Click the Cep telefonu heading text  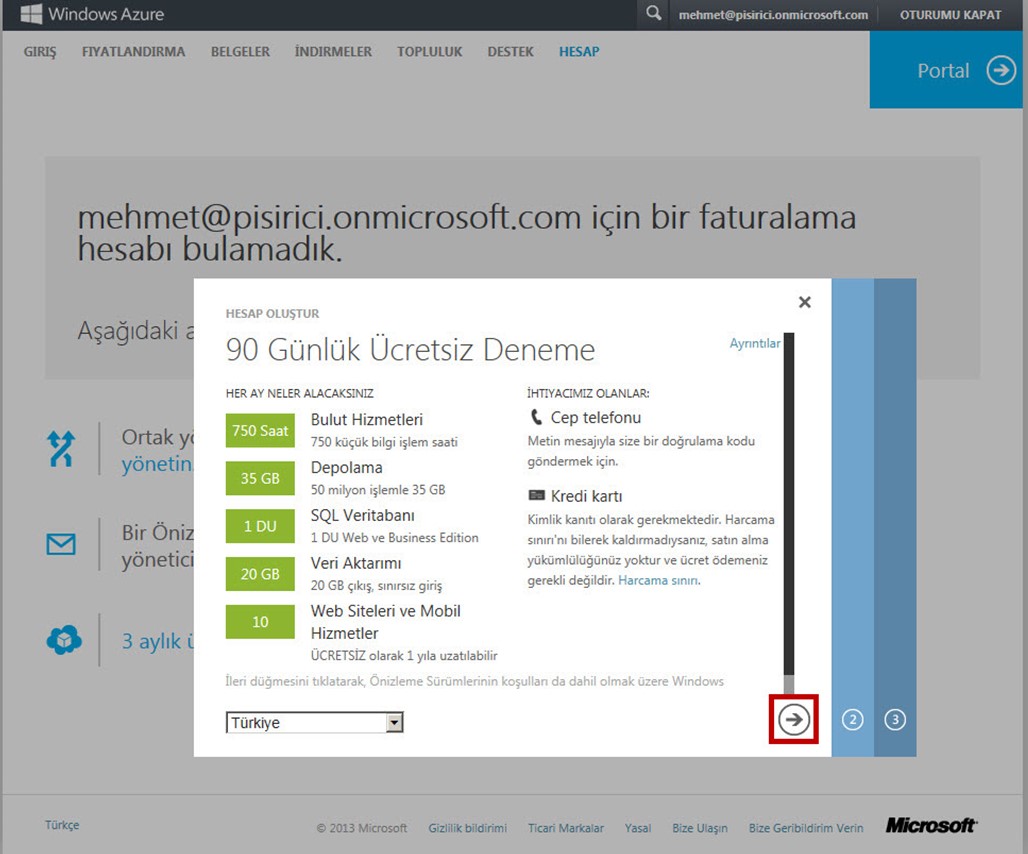point(596,417)
